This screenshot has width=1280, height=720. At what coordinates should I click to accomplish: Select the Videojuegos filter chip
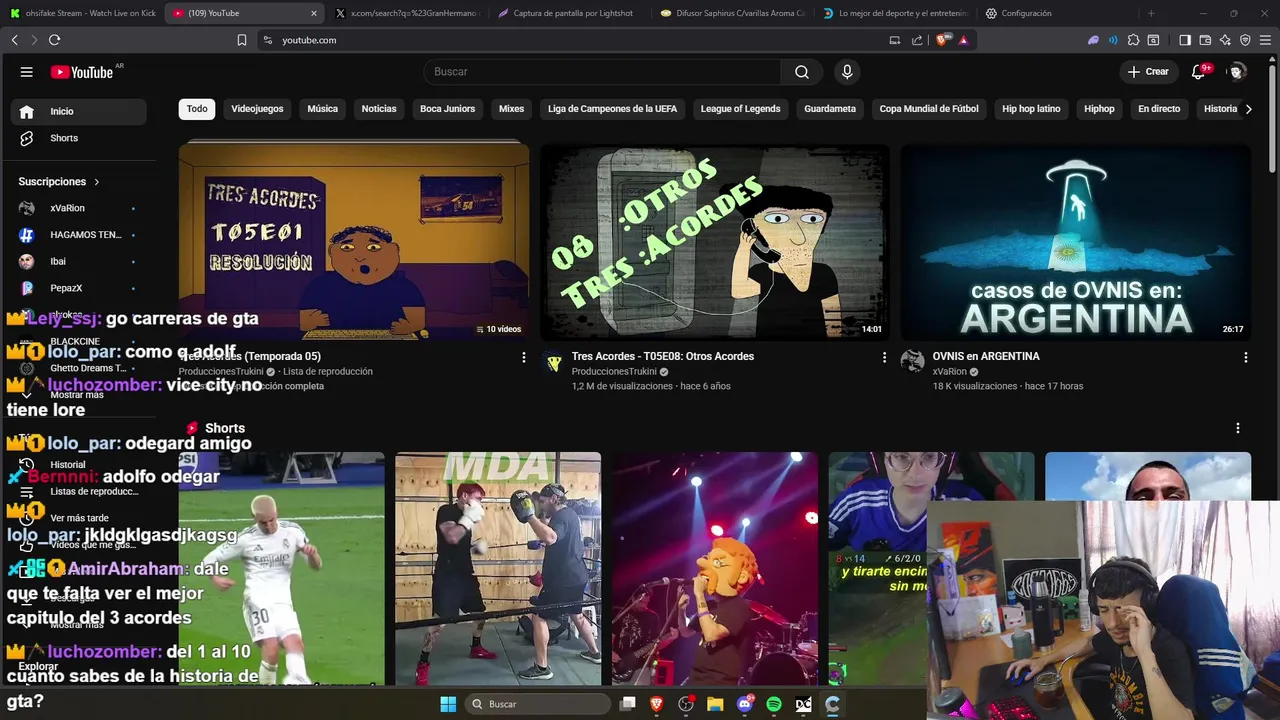[257, 109]
